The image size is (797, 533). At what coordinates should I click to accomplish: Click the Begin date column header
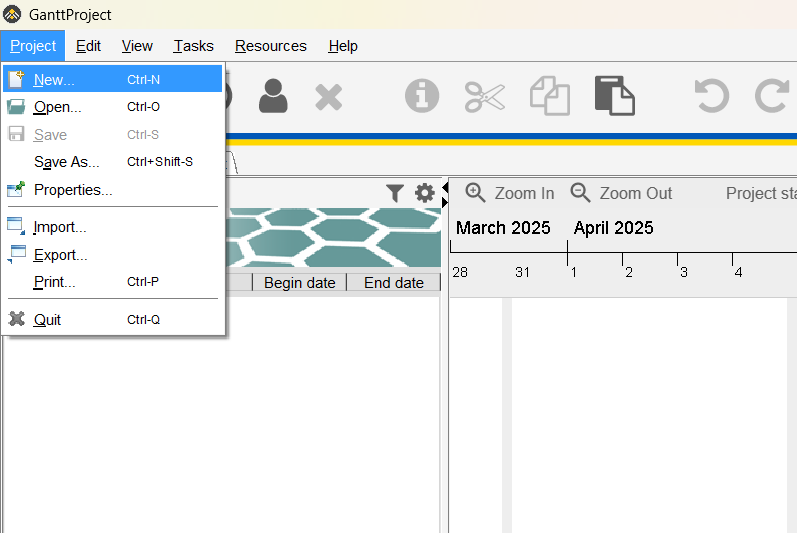pos(299,283)
